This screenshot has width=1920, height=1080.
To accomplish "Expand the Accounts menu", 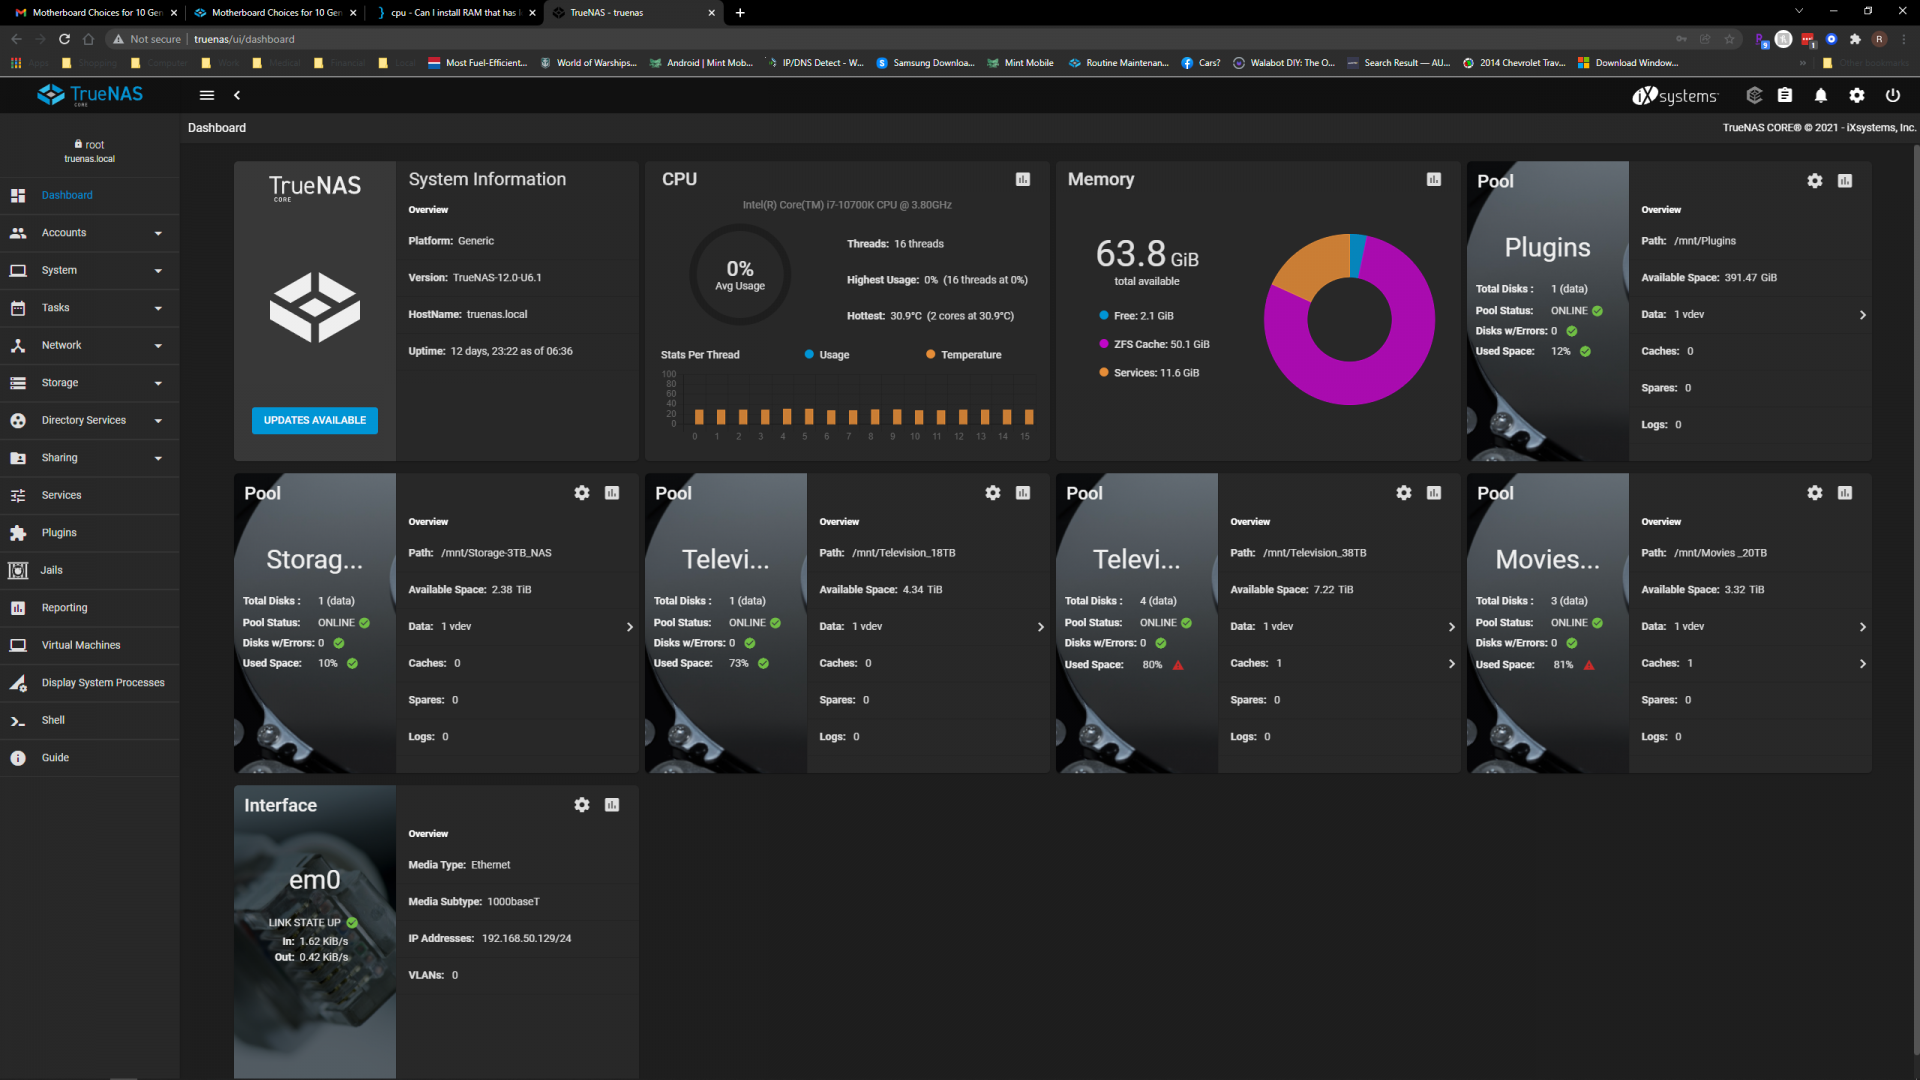I will coord(89,233).
